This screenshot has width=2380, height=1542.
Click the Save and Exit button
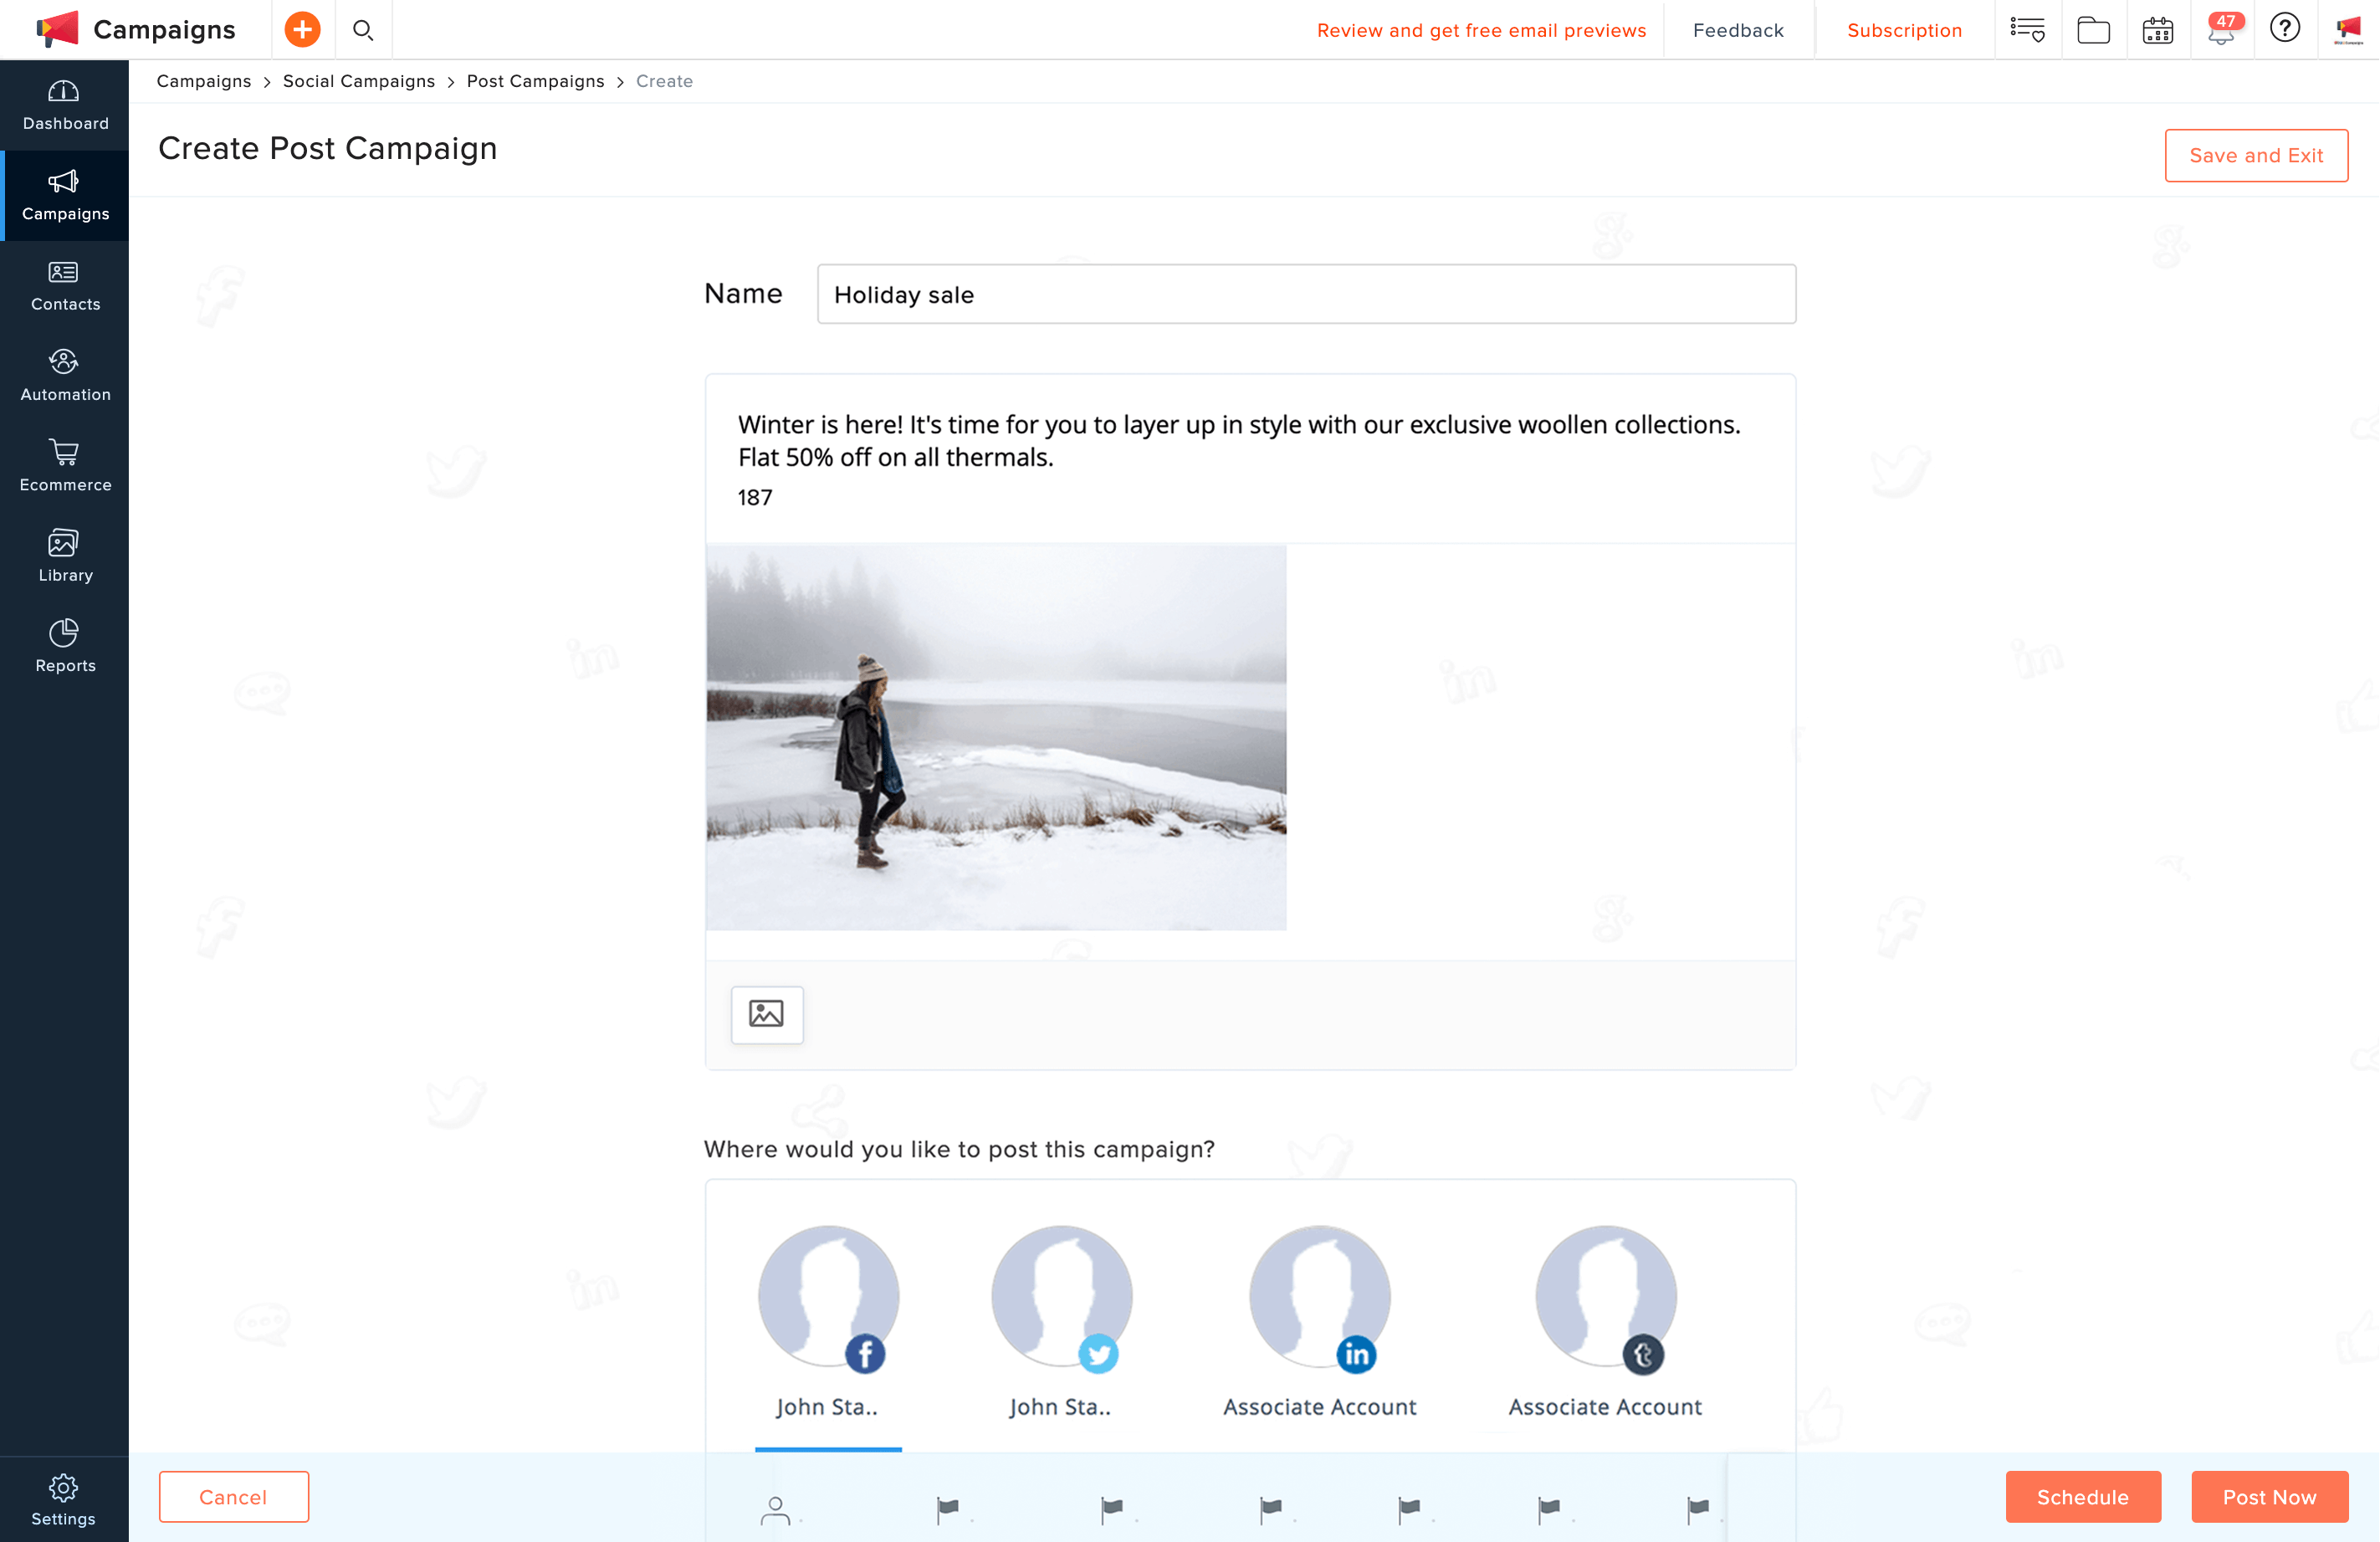point(2256,155)
